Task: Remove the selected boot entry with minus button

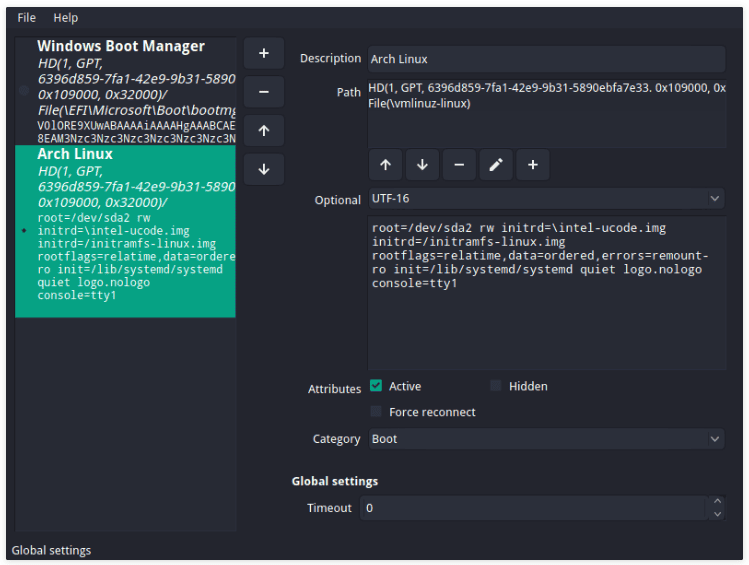Action: (x=264, y=92)
